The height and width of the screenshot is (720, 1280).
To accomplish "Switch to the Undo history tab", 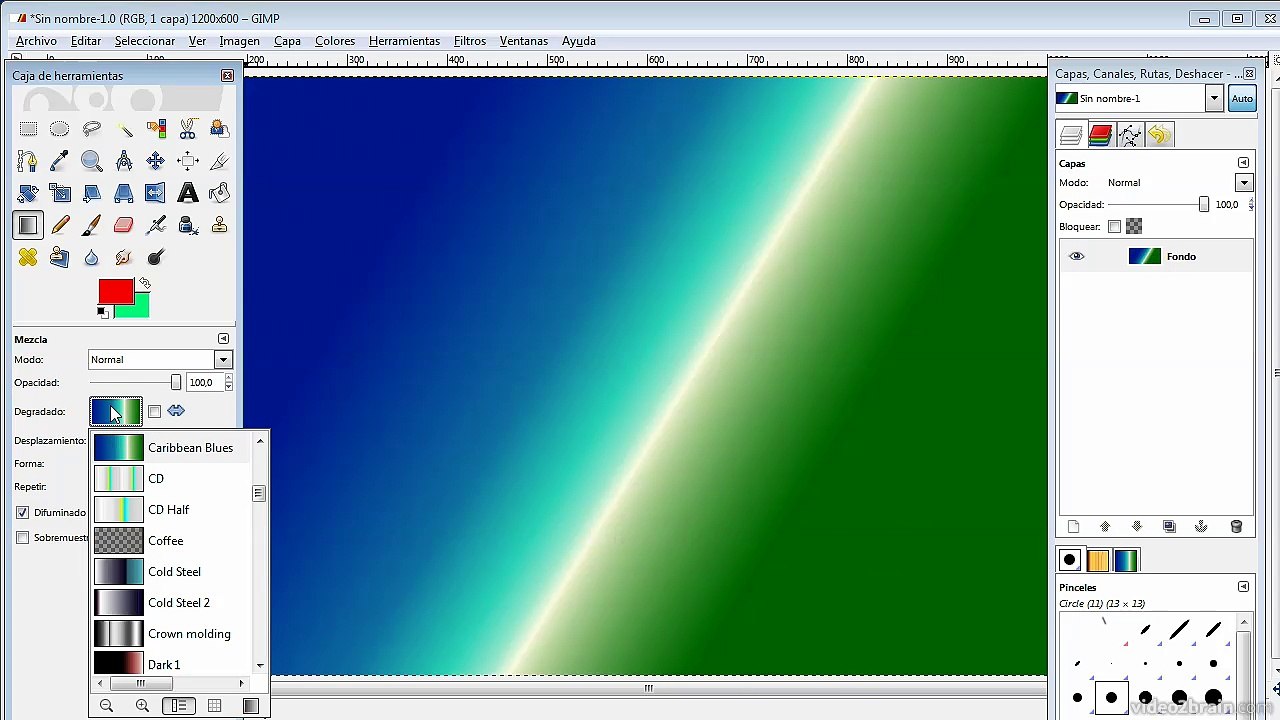I will point(1159,135).
